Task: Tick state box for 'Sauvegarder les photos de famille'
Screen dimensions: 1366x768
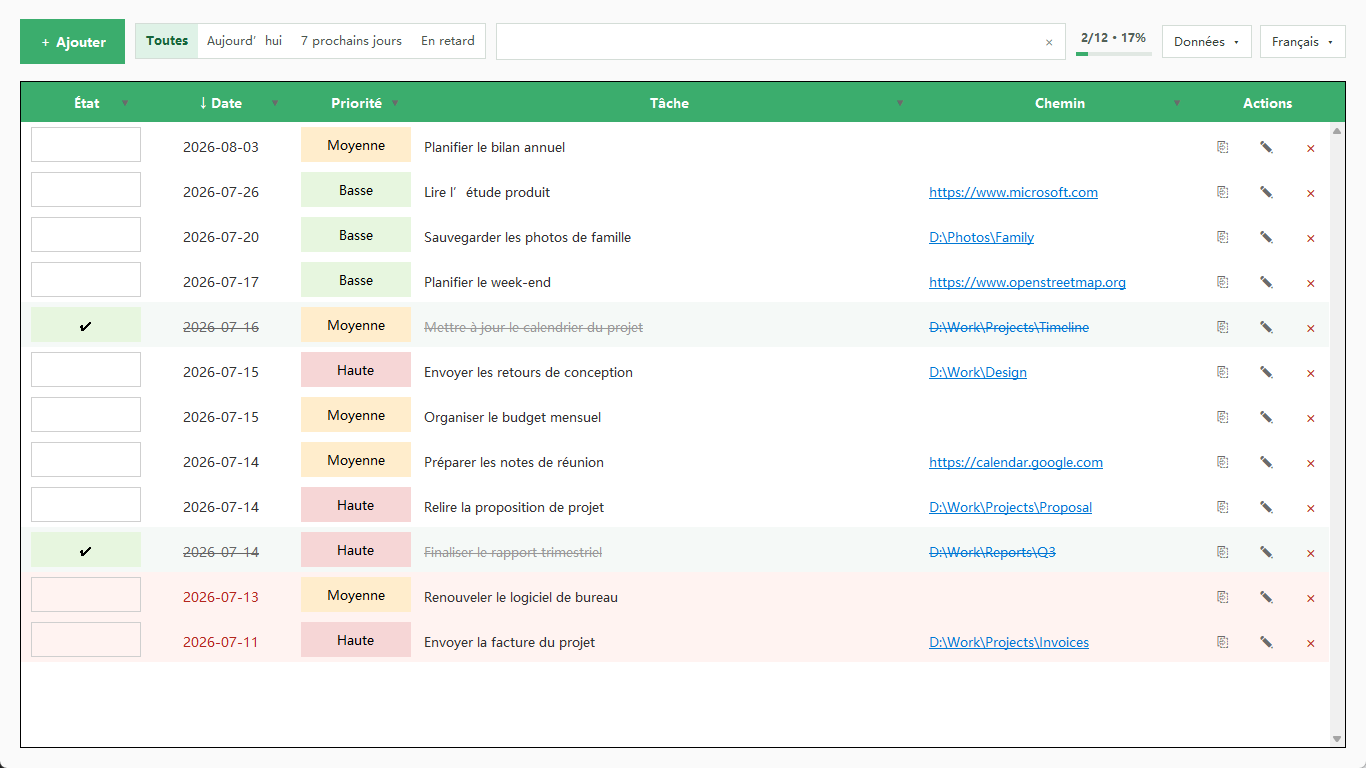Action: pyautogui.click(x=86, y=234)
